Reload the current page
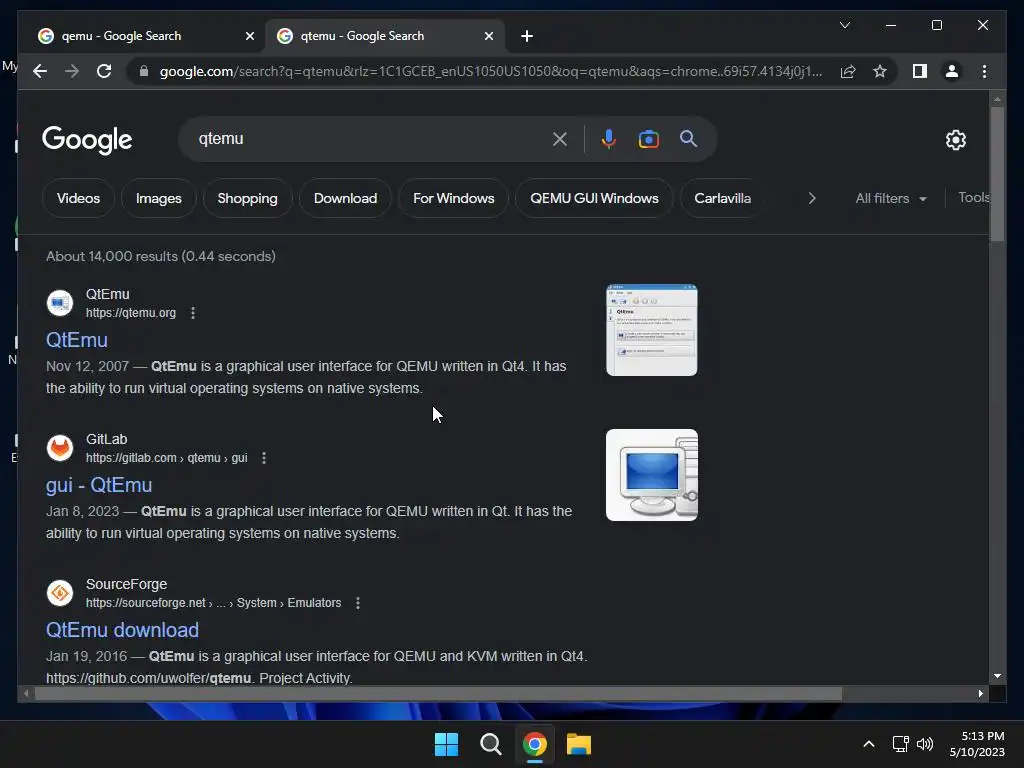Viewport: 1024px width, 768px height. coord(104,71)
